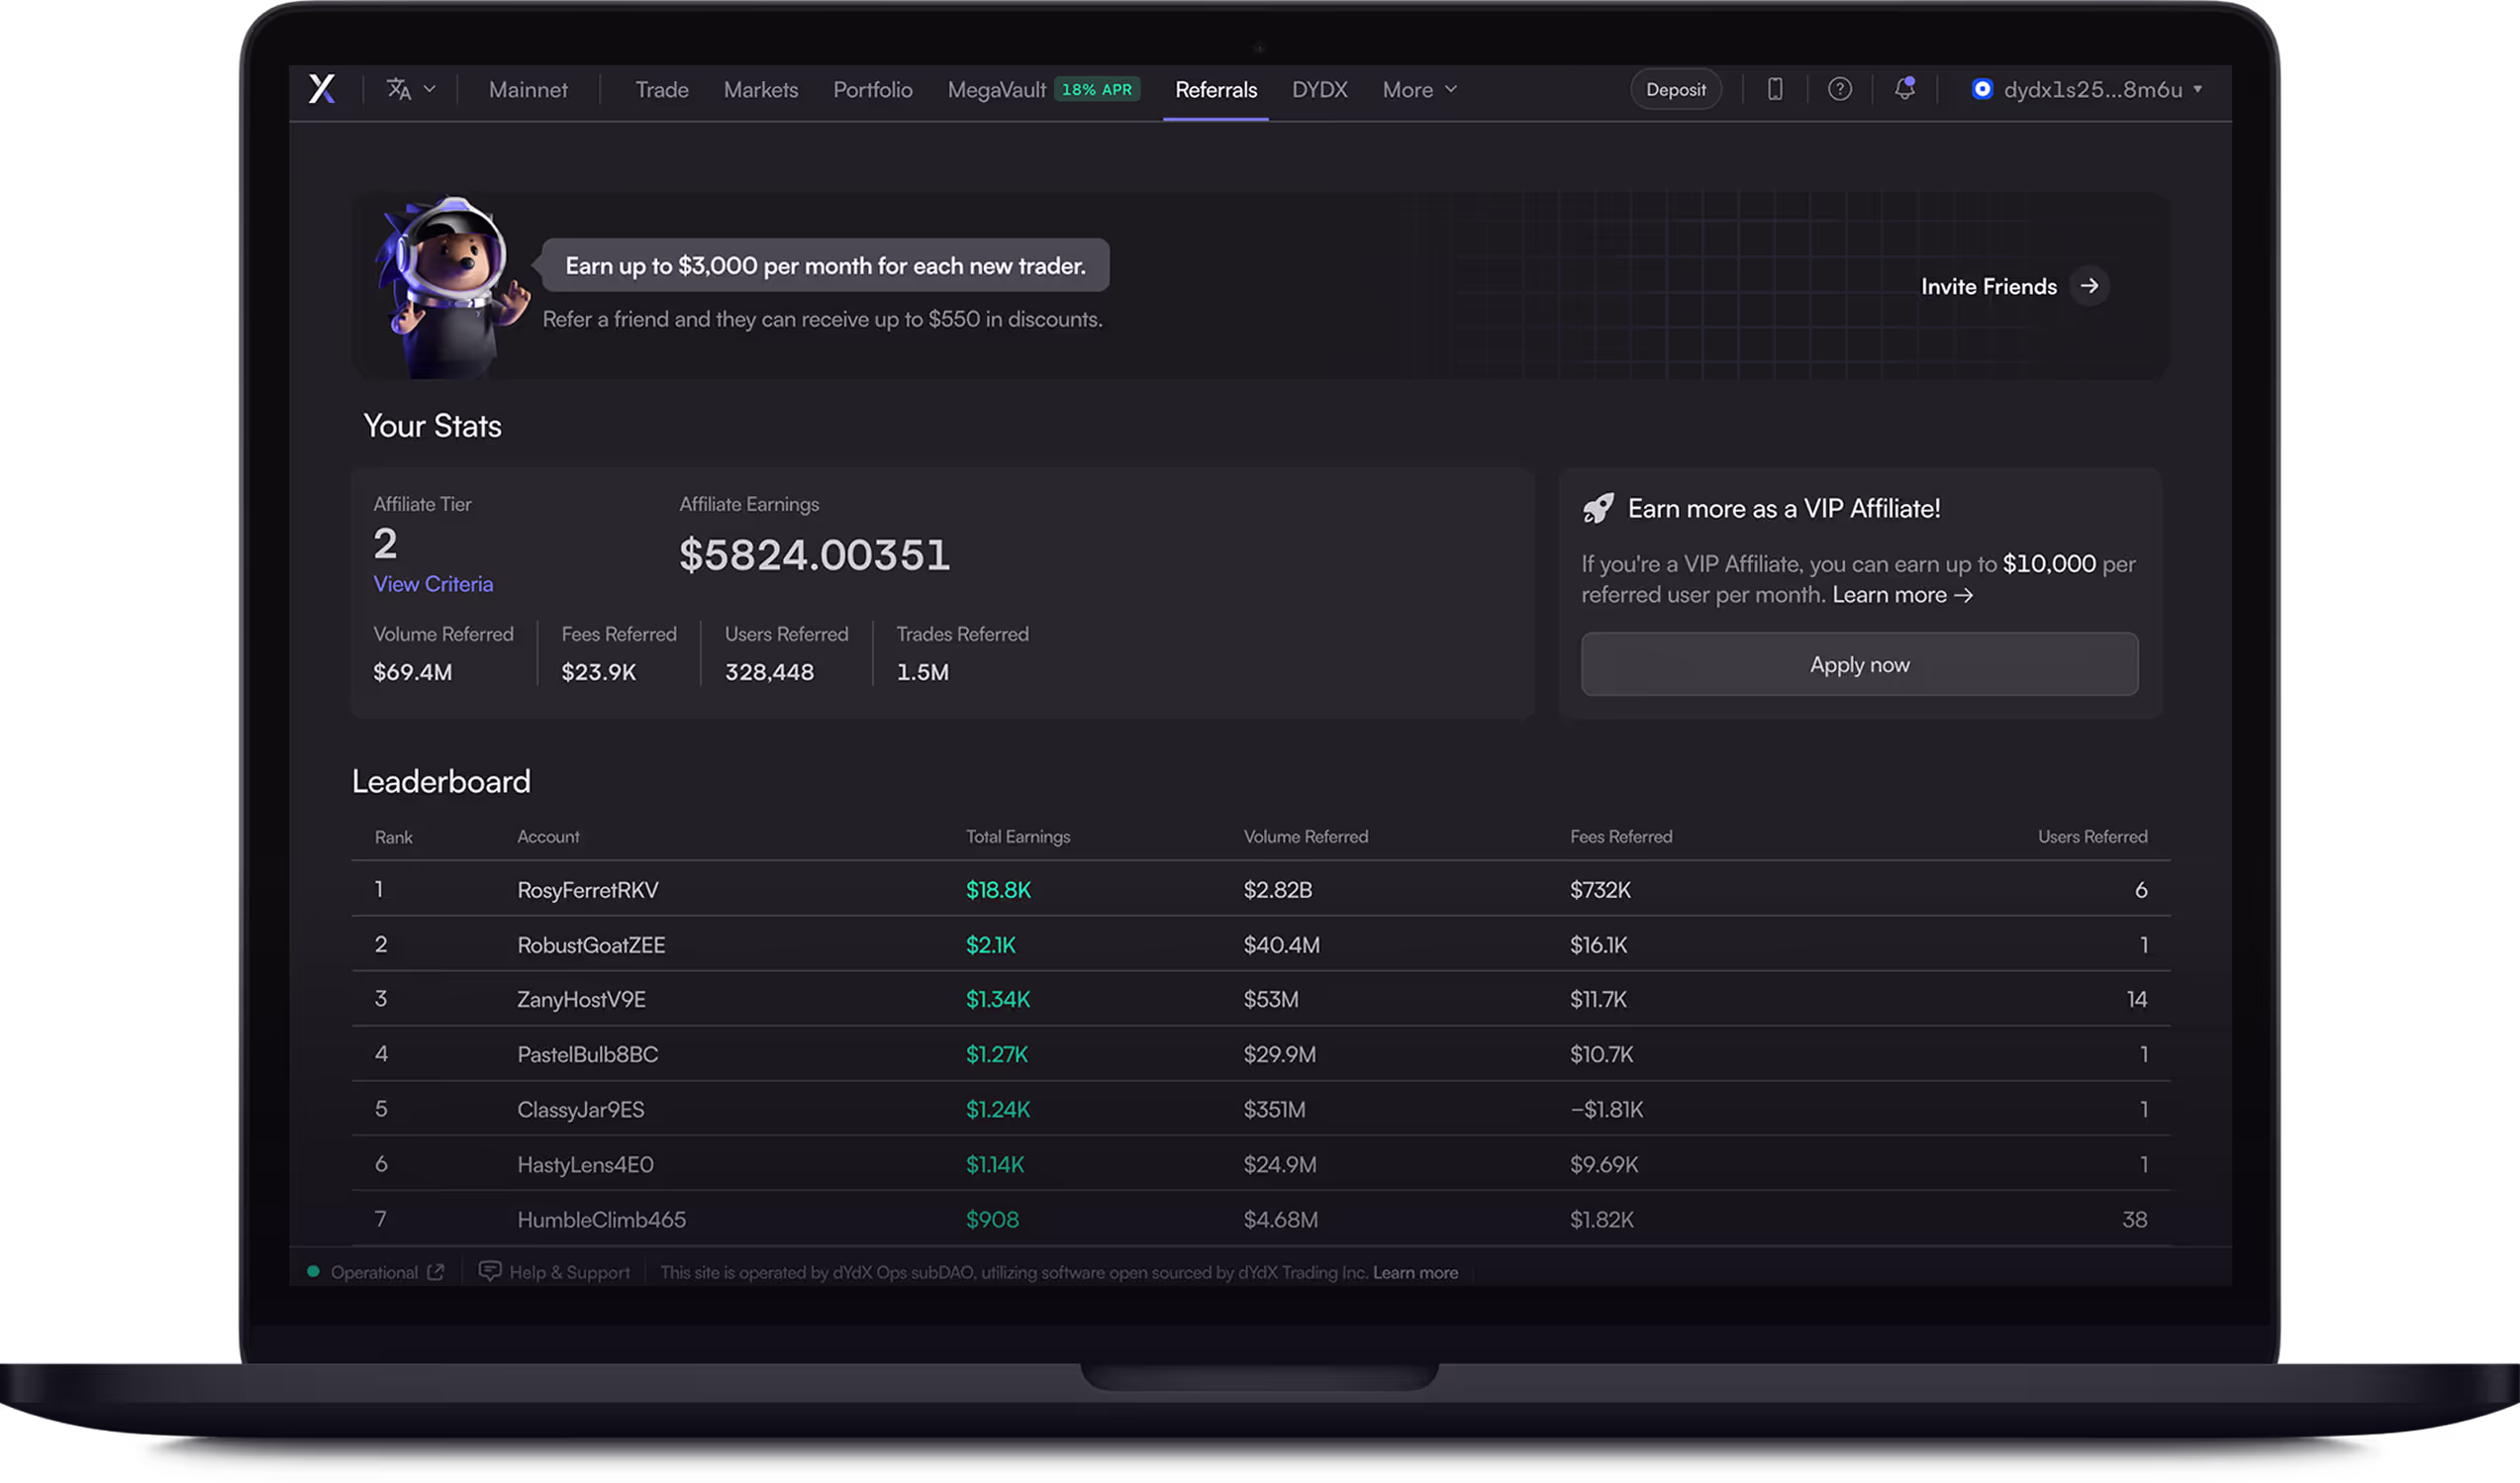Click the $18.8K total earnings value

click(998, 890)
